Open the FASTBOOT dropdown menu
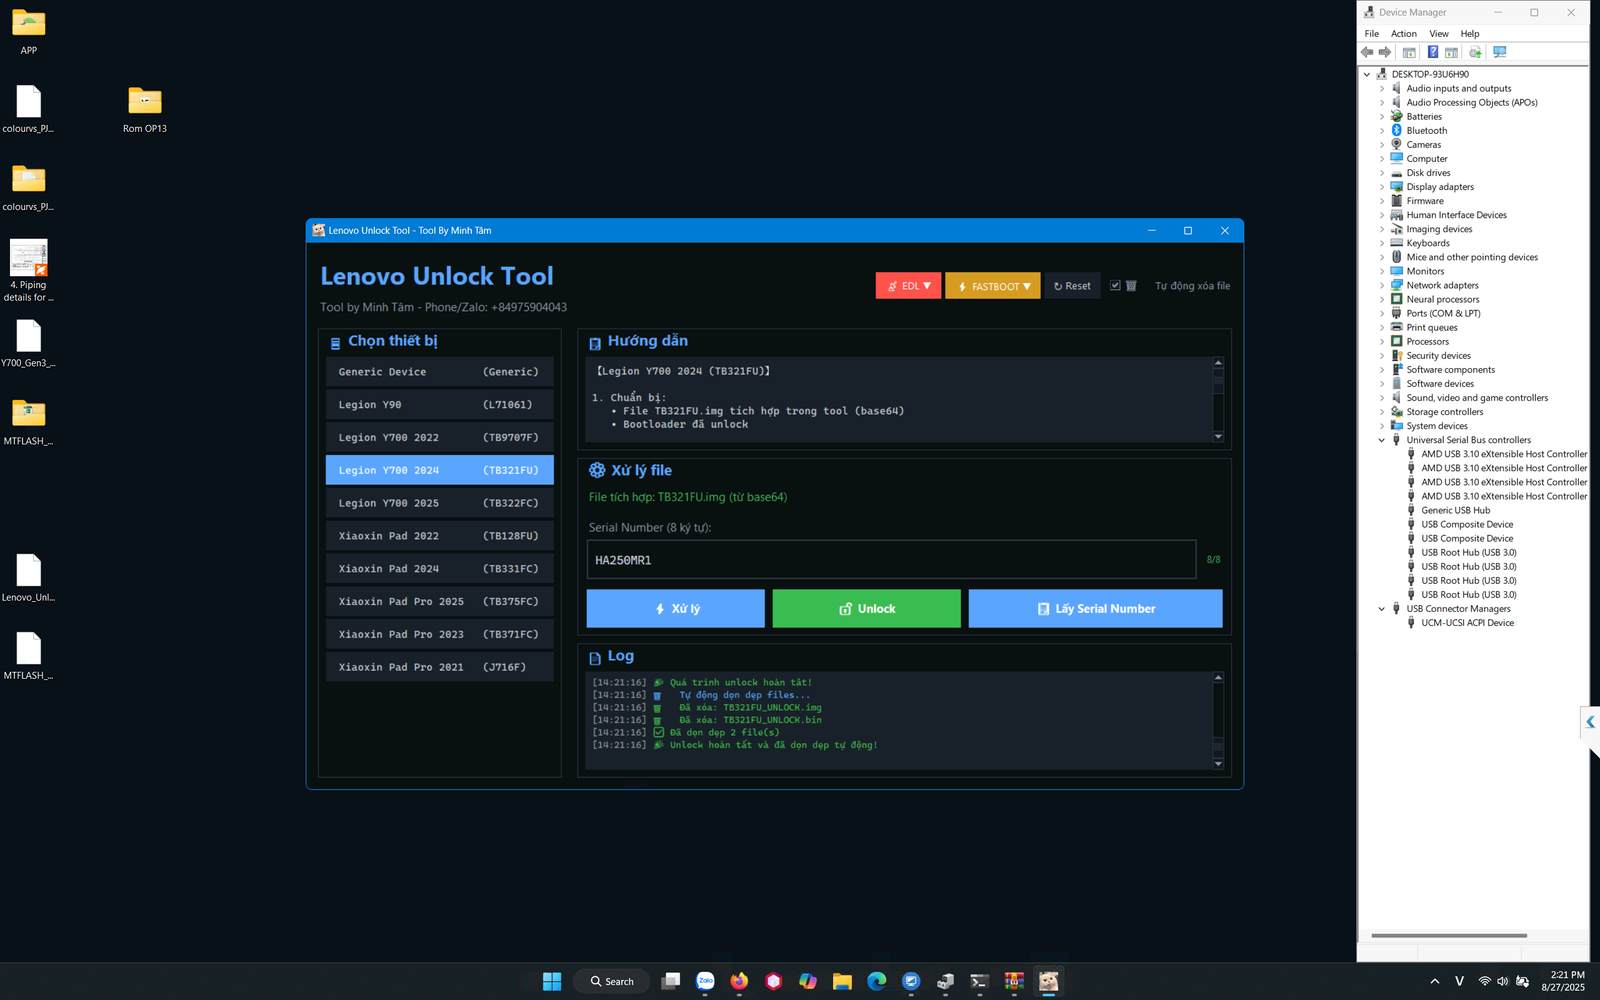Viewport: 1600px width, 1000px height. (993, 286)
